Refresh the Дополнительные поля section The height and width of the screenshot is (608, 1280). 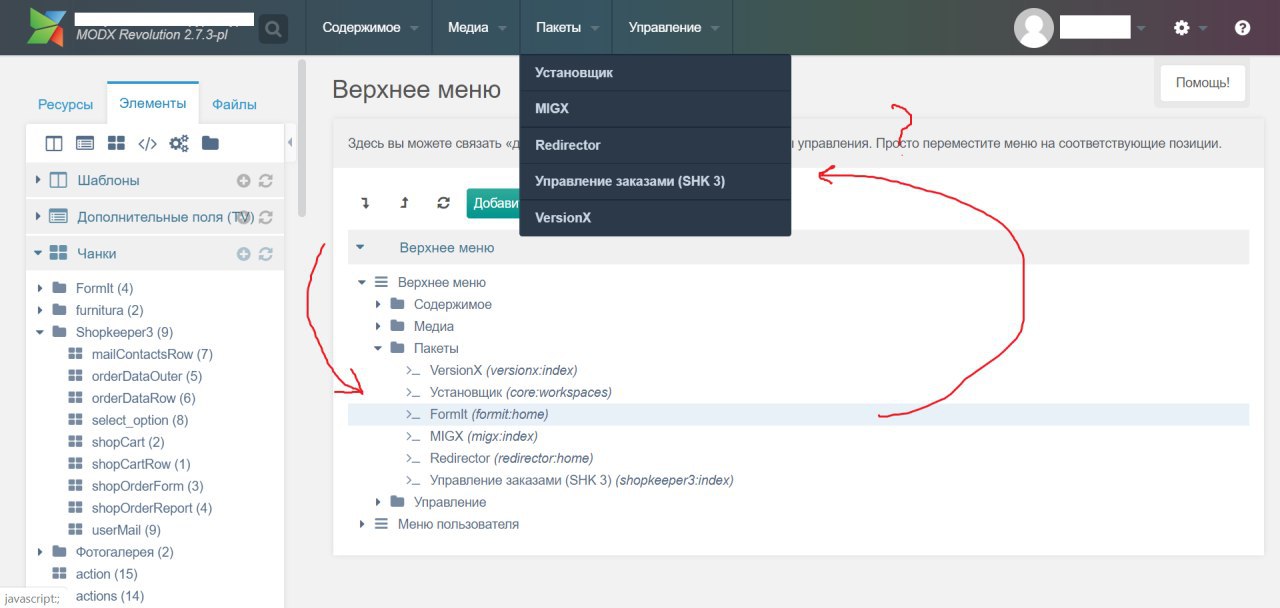pyautogui.click(x=265, y=217)
